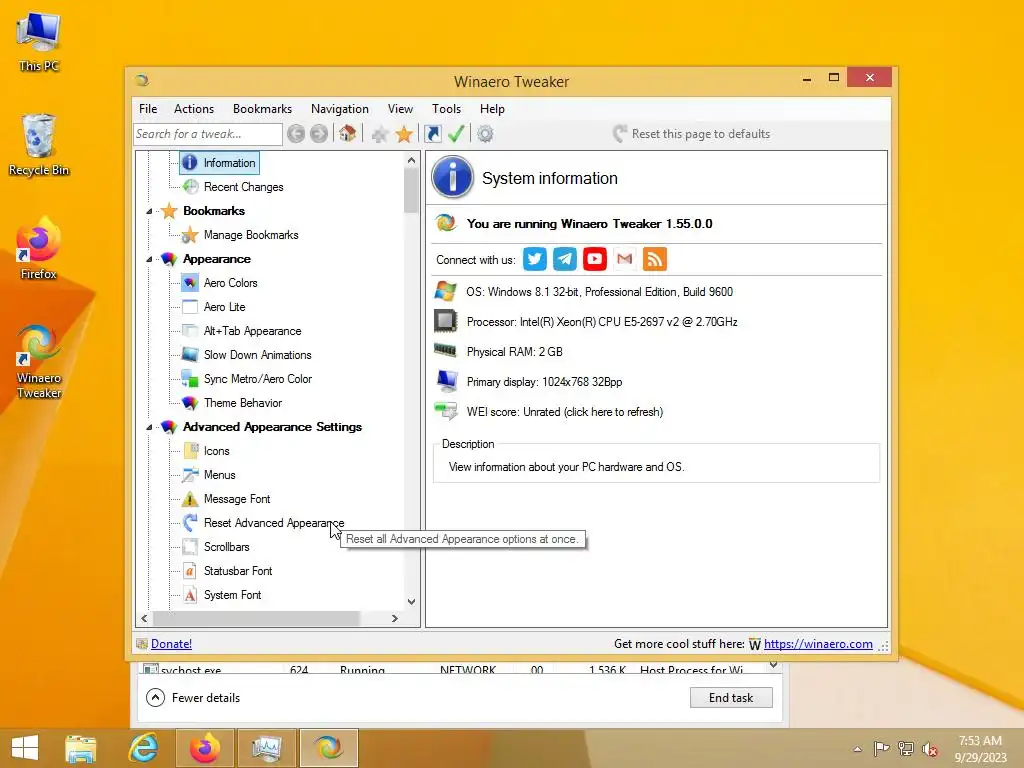Collapse the Appearance tree node
The image size is (1024, 768).
(x=149, y=259)
